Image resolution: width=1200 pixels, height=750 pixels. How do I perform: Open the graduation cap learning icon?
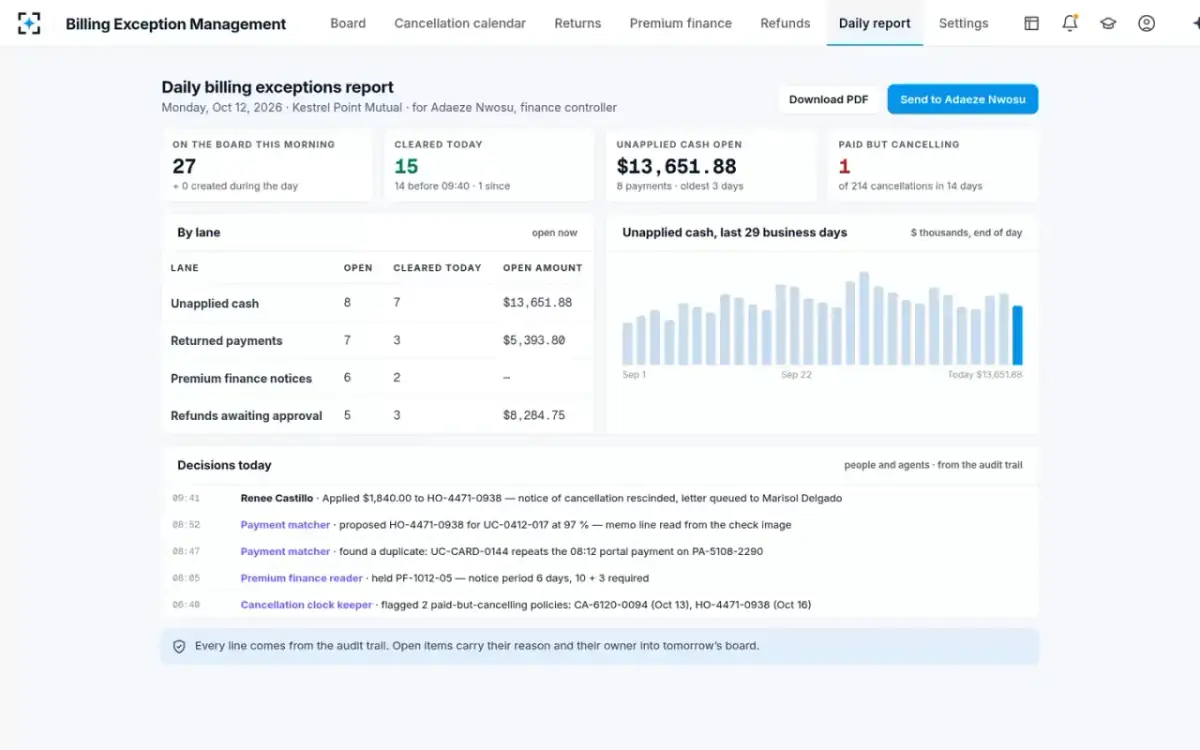click(1108, 23)
